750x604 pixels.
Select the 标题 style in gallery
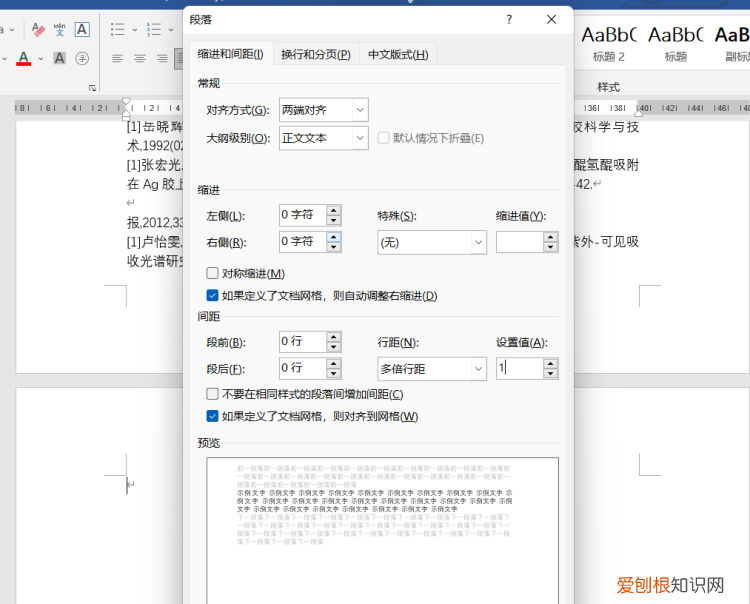pyautogui.click(x=675, y=44)
